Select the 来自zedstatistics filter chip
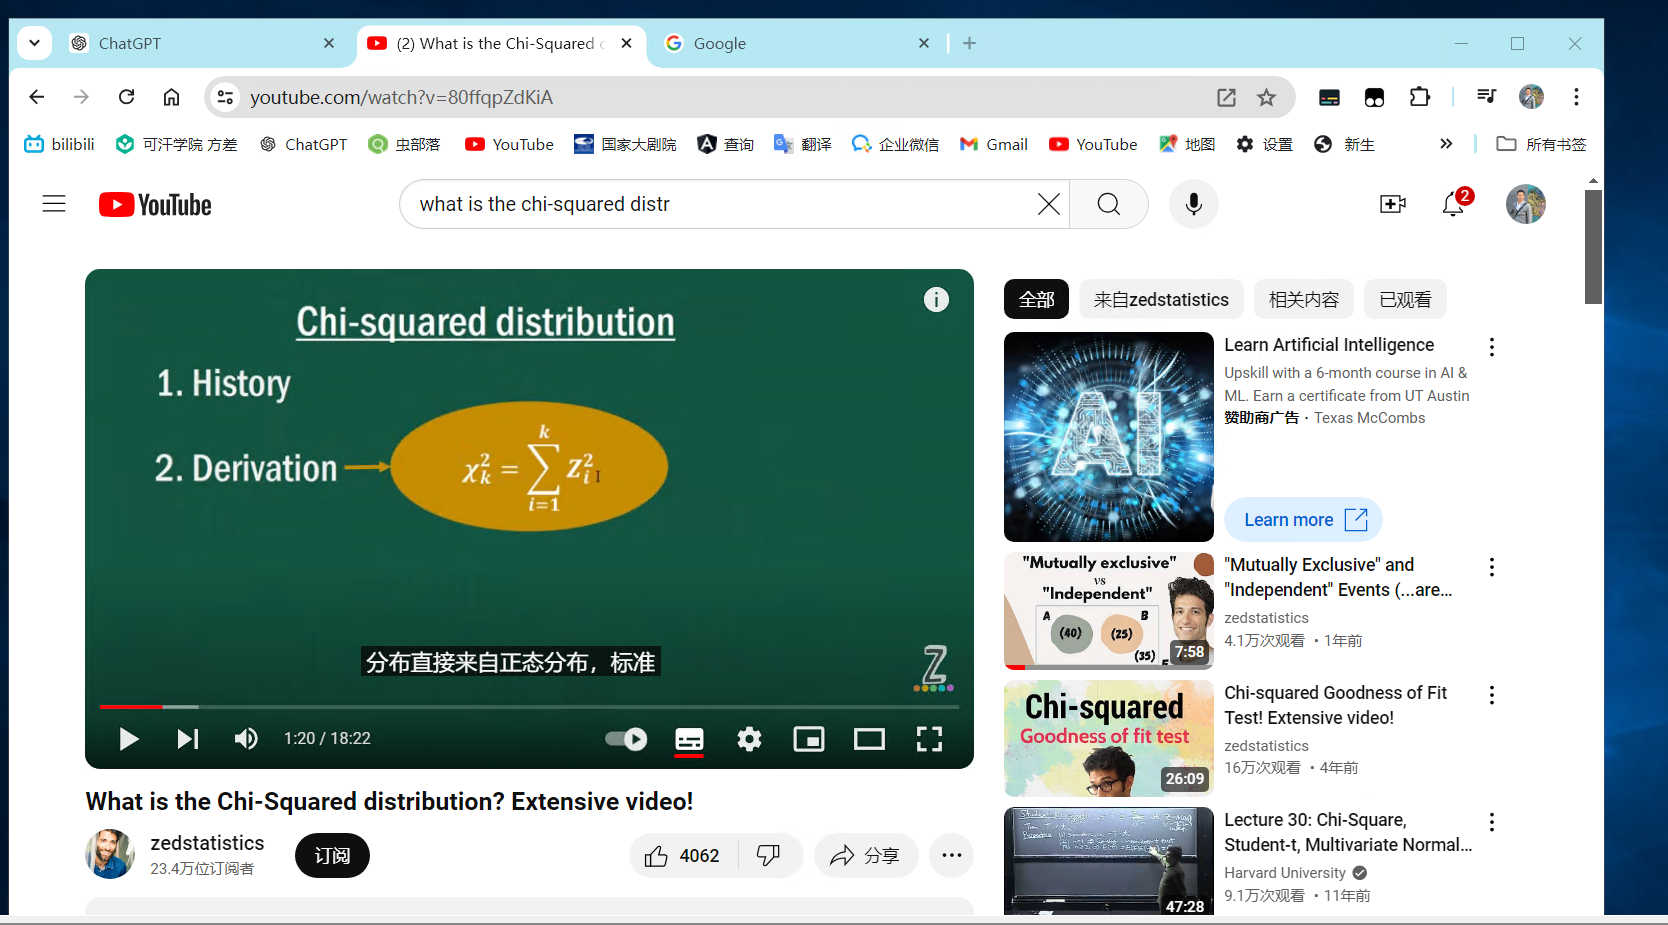This screenshot has width=1668, height=925. pyautogui.click(x=1161, y=299)
